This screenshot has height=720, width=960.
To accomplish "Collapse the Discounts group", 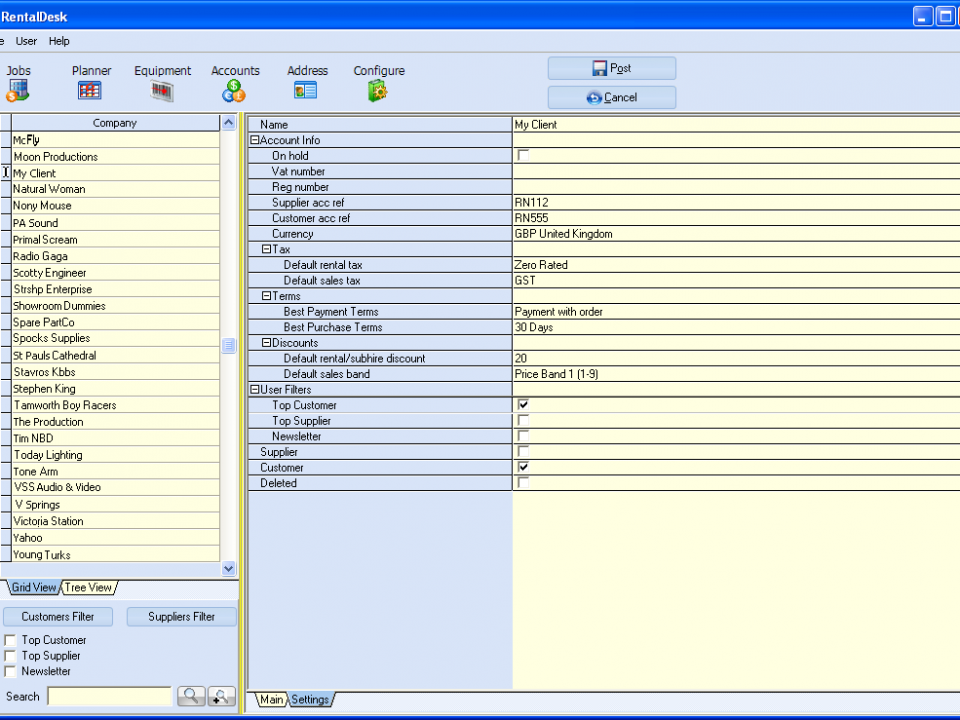I will click(267, 343).
